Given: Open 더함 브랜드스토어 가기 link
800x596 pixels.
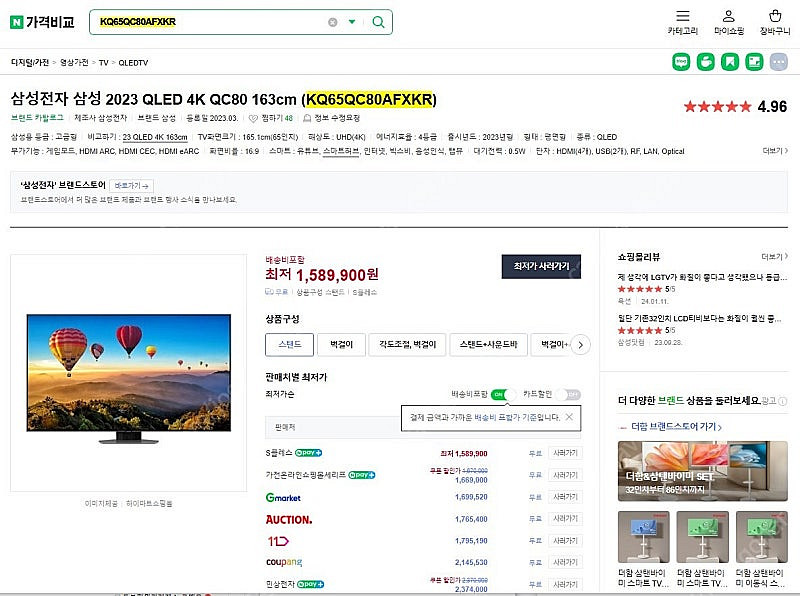Looking at the screenshot, I should pyautogui.click(x=676, y=427).
